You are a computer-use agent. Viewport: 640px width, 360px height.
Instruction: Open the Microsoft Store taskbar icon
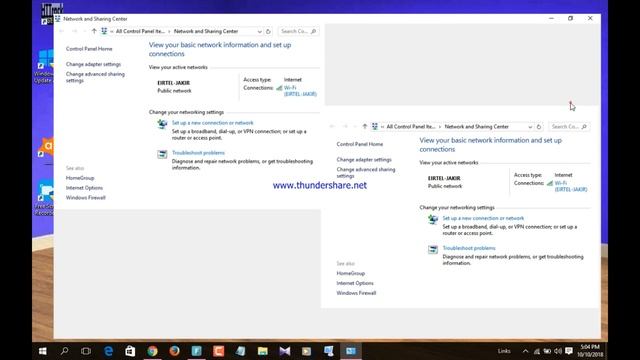tap(130, 351)
